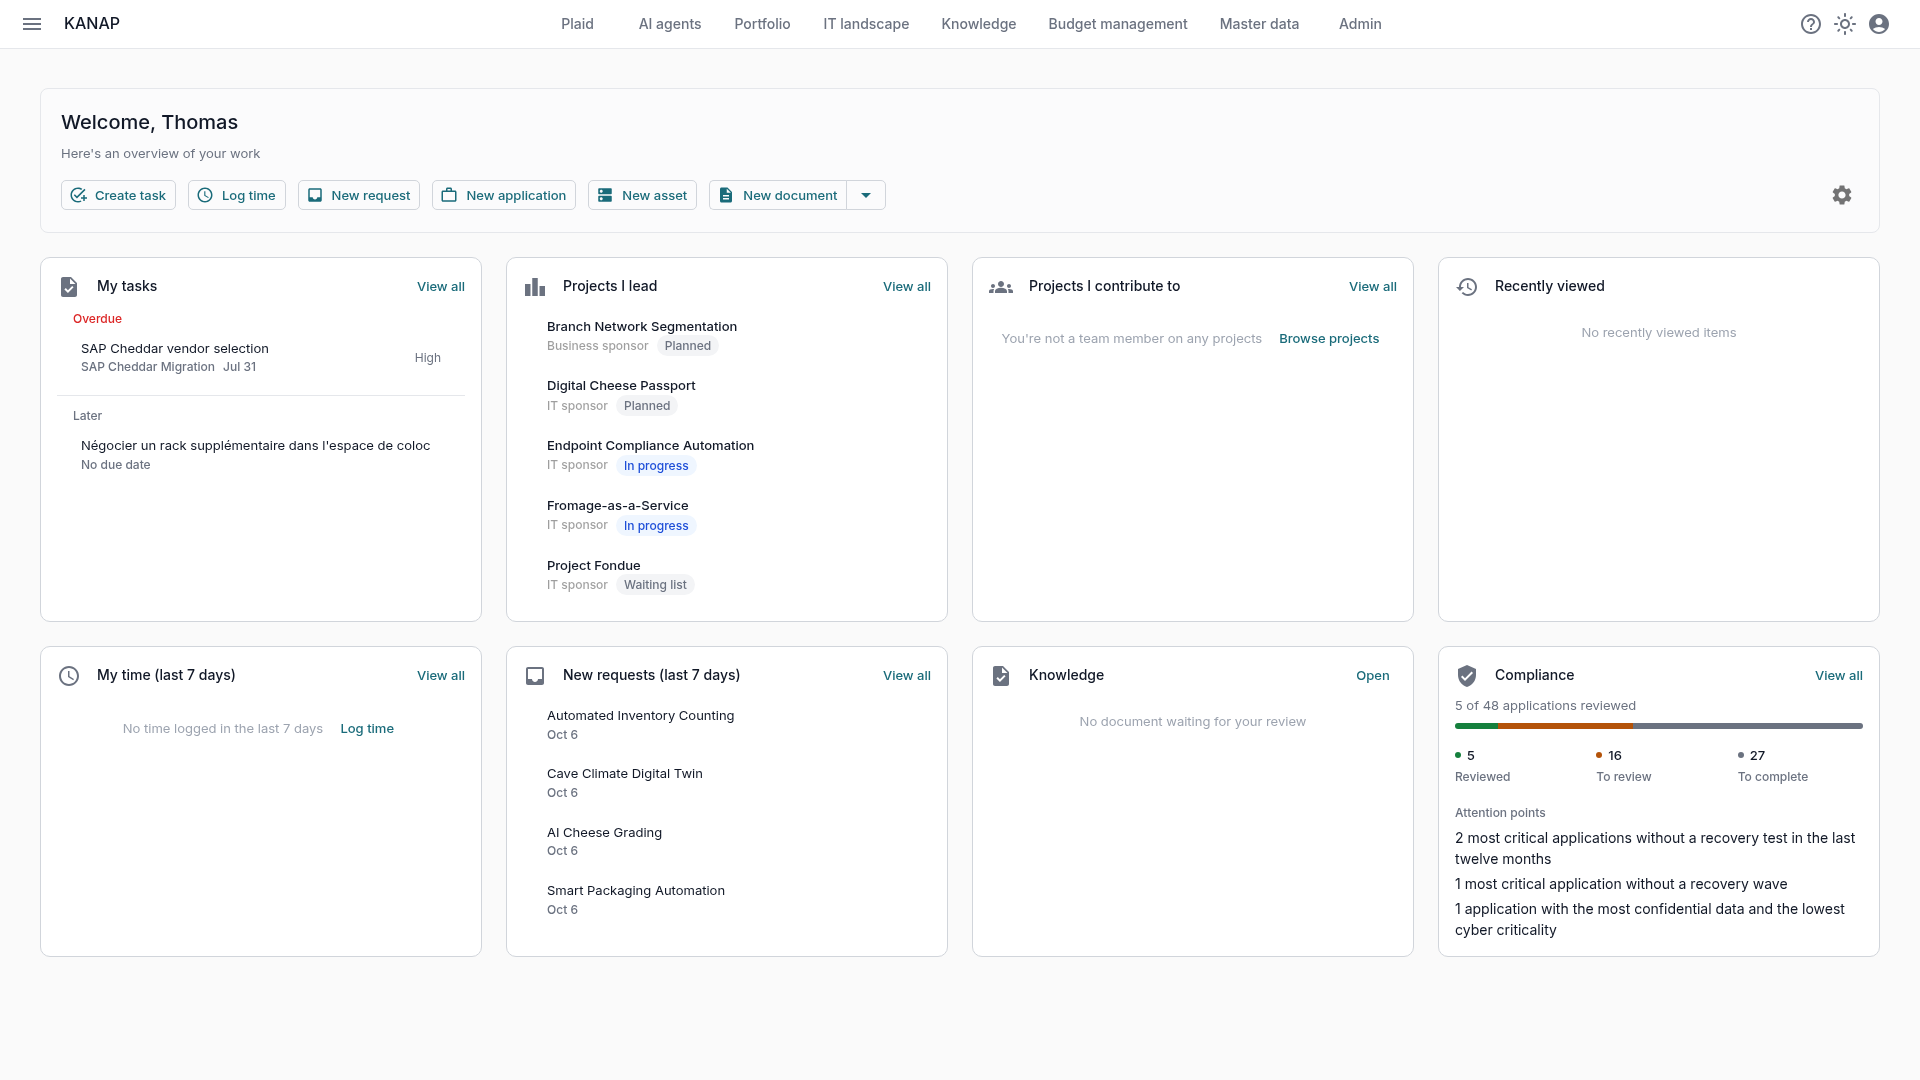View all in Compliance card

1839,676
